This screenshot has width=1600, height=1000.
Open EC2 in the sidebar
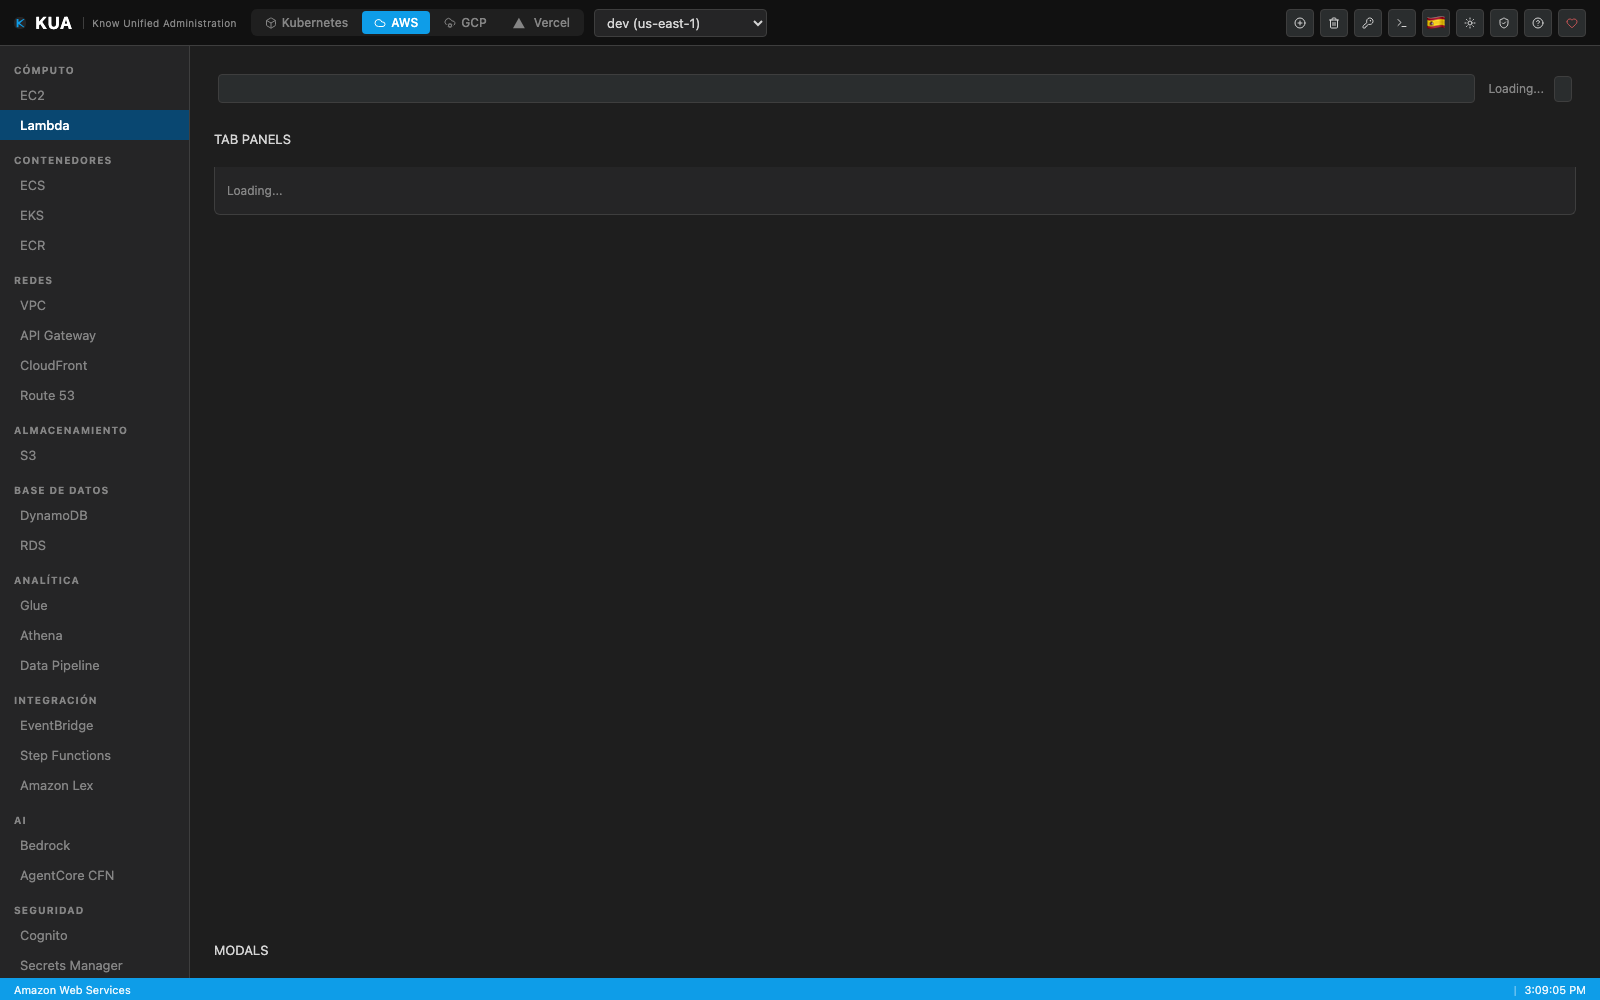tap(95, 96)
